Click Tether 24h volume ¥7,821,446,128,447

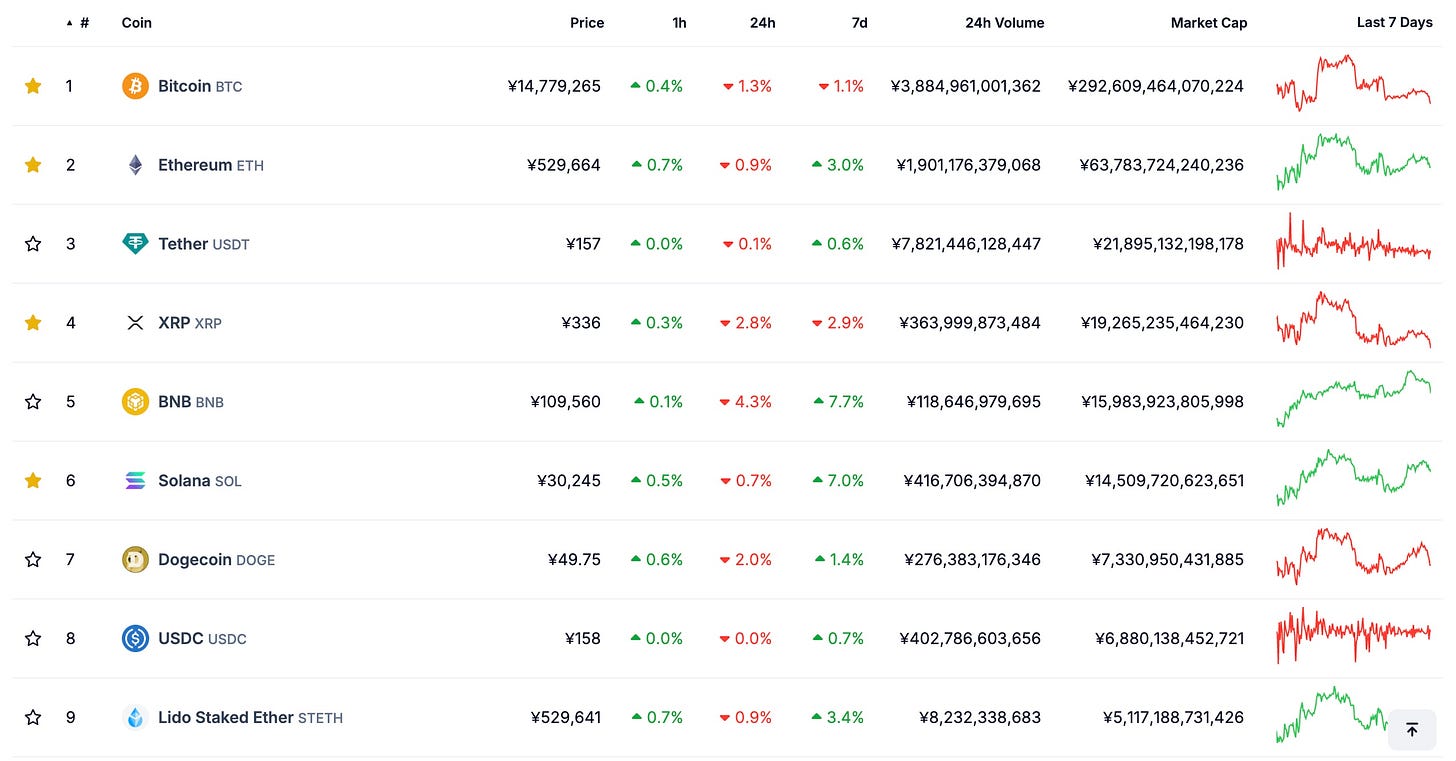(966, 244)
